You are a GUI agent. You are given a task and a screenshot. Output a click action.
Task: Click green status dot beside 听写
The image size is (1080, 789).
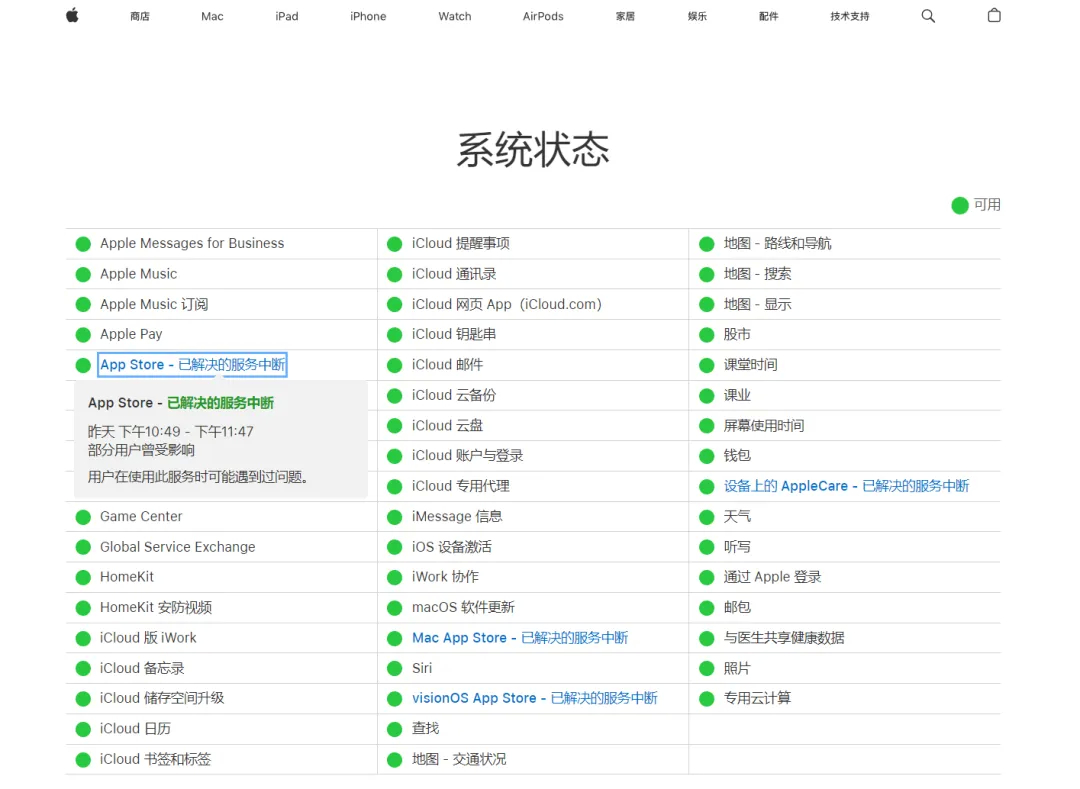click(707, 547)
